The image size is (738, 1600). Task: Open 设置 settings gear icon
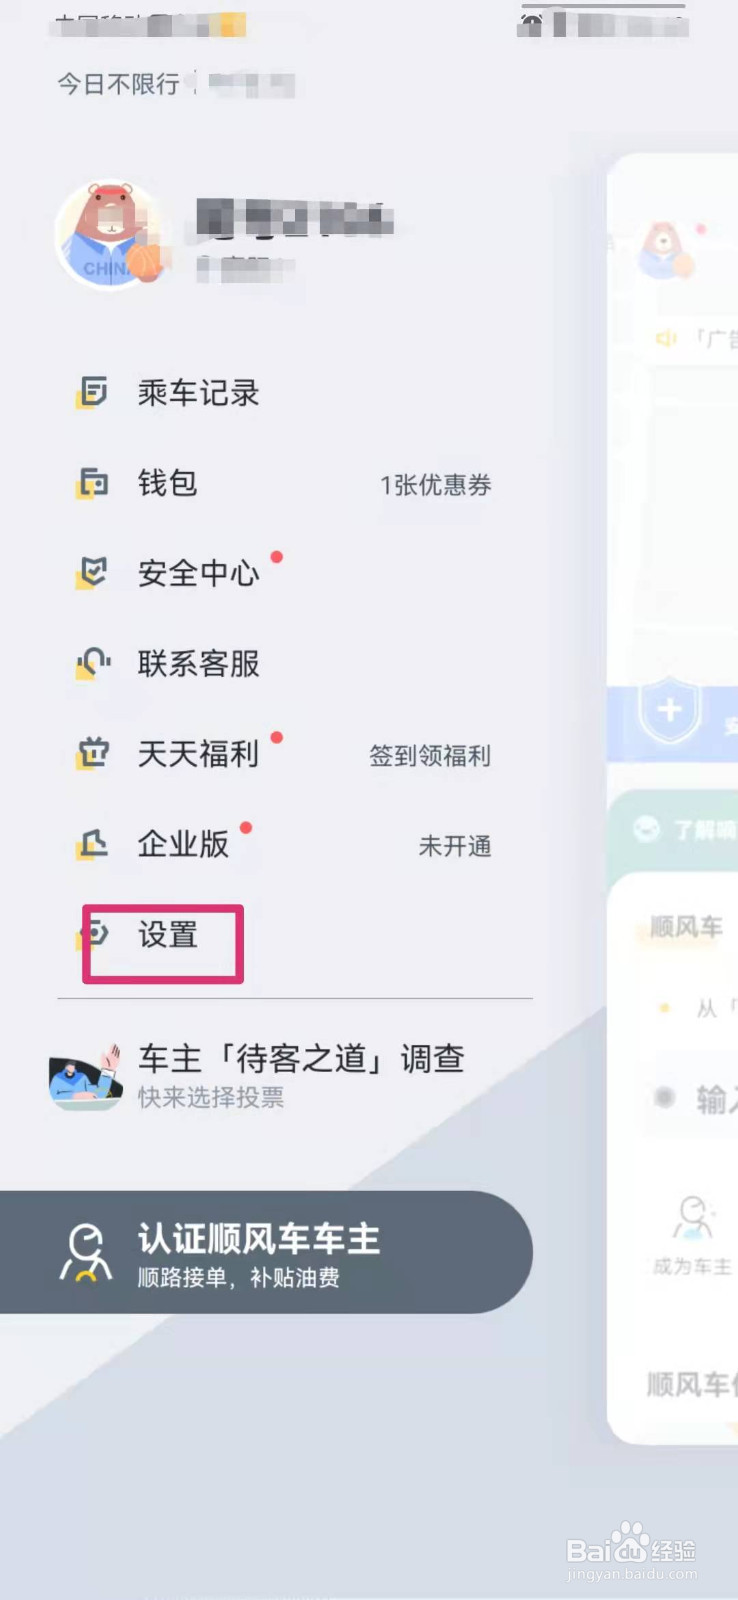(x=94, y=935)
